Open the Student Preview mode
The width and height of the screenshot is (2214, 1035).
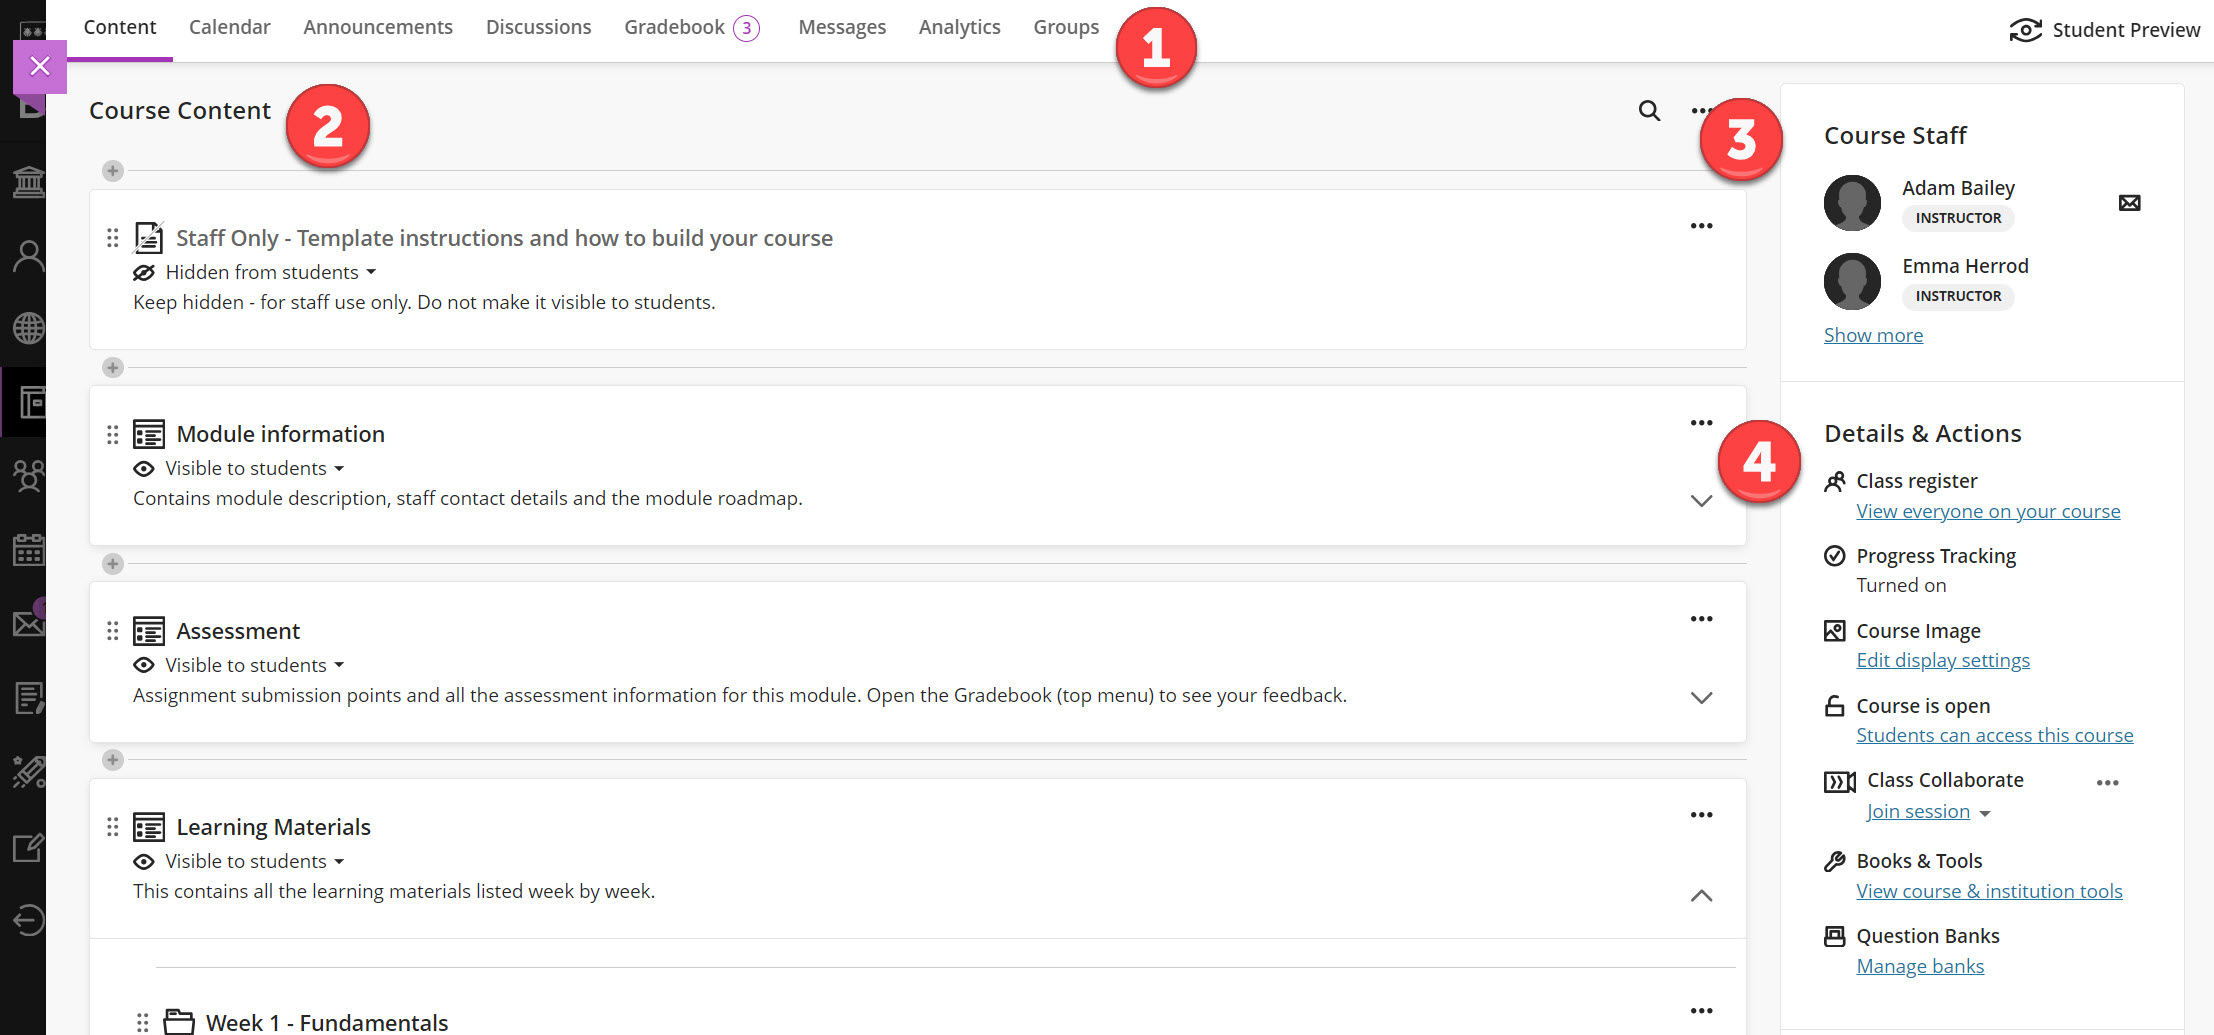click(x=2104, y=30)
